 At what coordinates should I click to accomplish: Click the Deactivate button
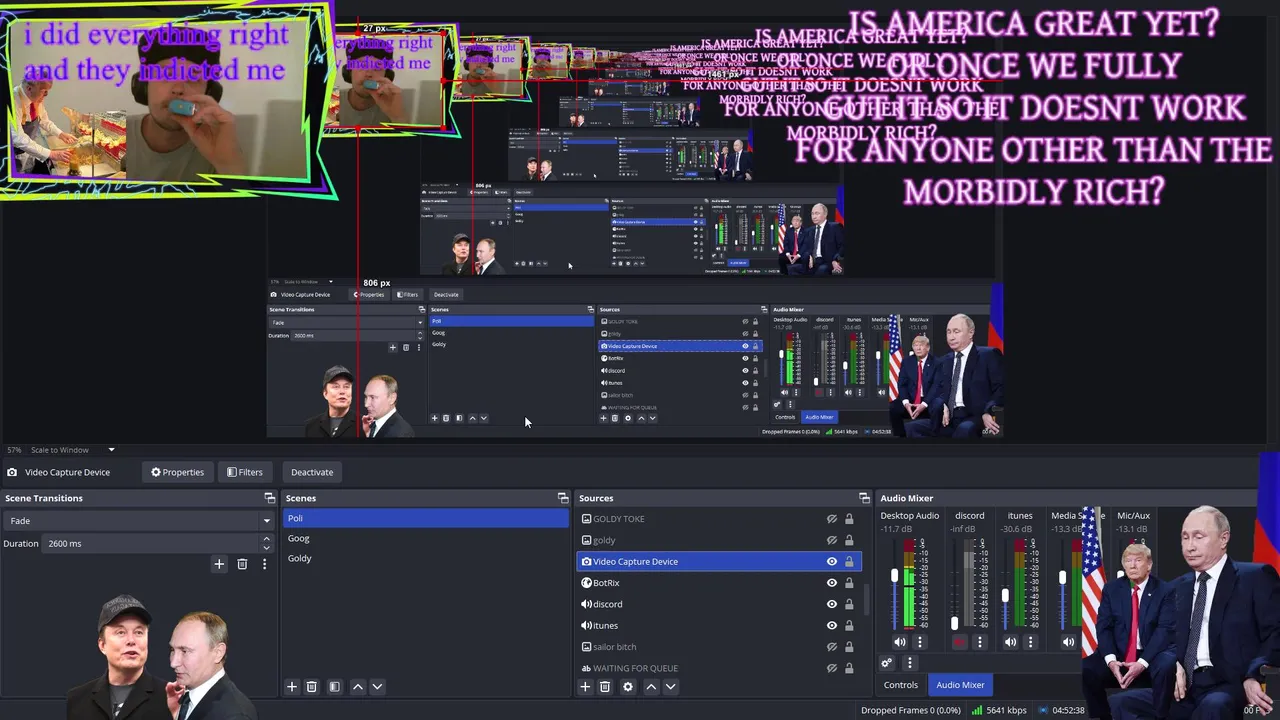[x=312, y=472]
